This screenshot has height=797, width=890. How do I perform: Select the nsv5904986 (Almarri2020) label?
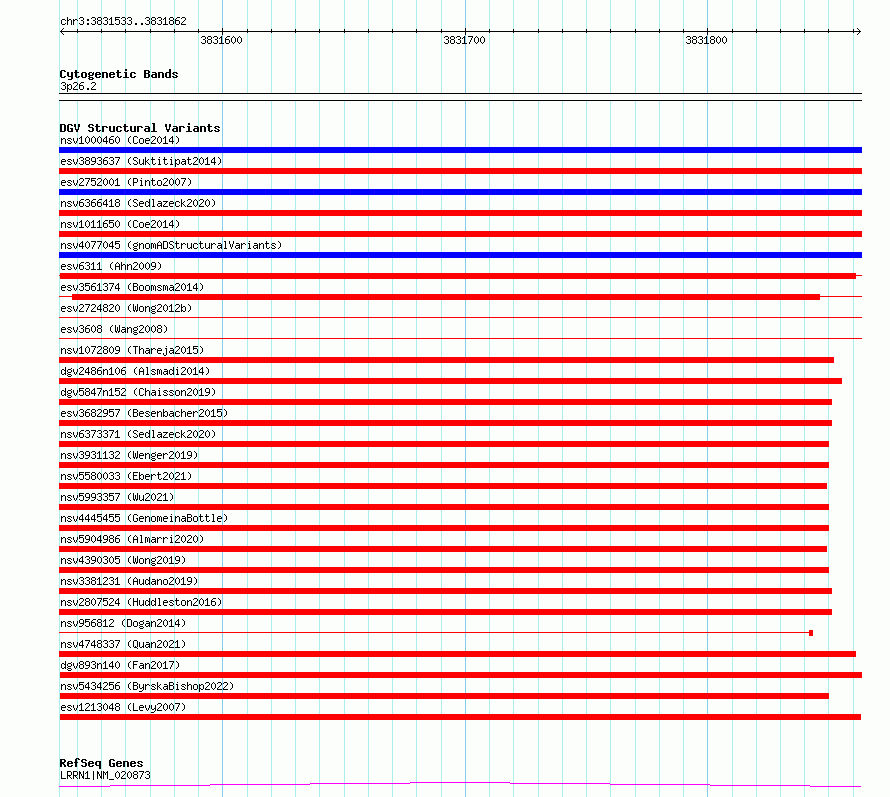point(132,539)
